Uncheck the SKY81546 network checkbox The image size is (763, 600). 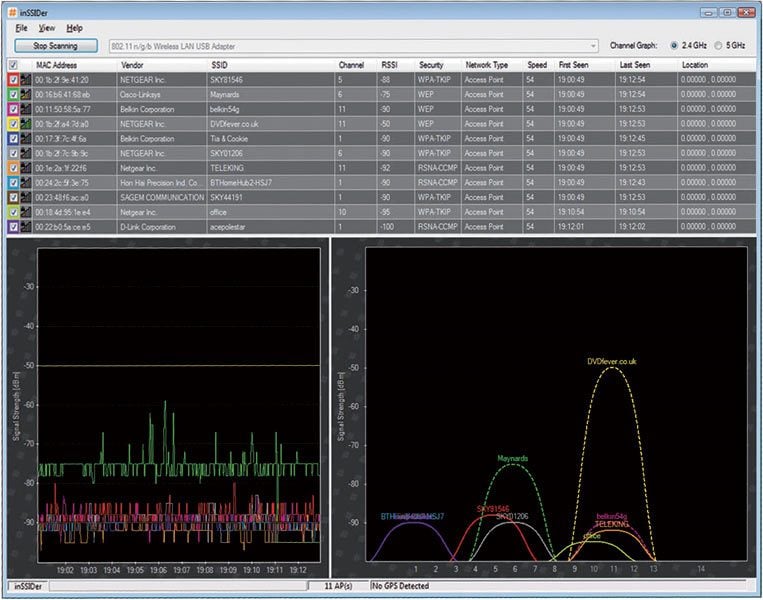pos(14,80)
